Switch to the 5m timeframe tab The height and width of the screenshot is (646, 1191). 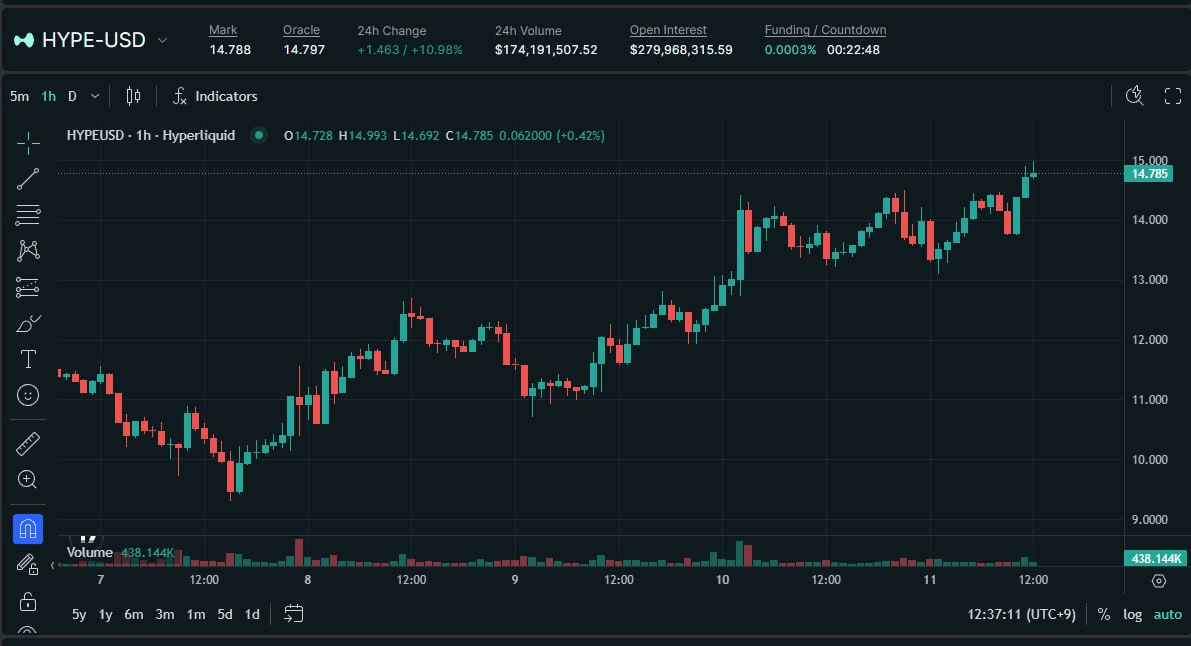19,96
